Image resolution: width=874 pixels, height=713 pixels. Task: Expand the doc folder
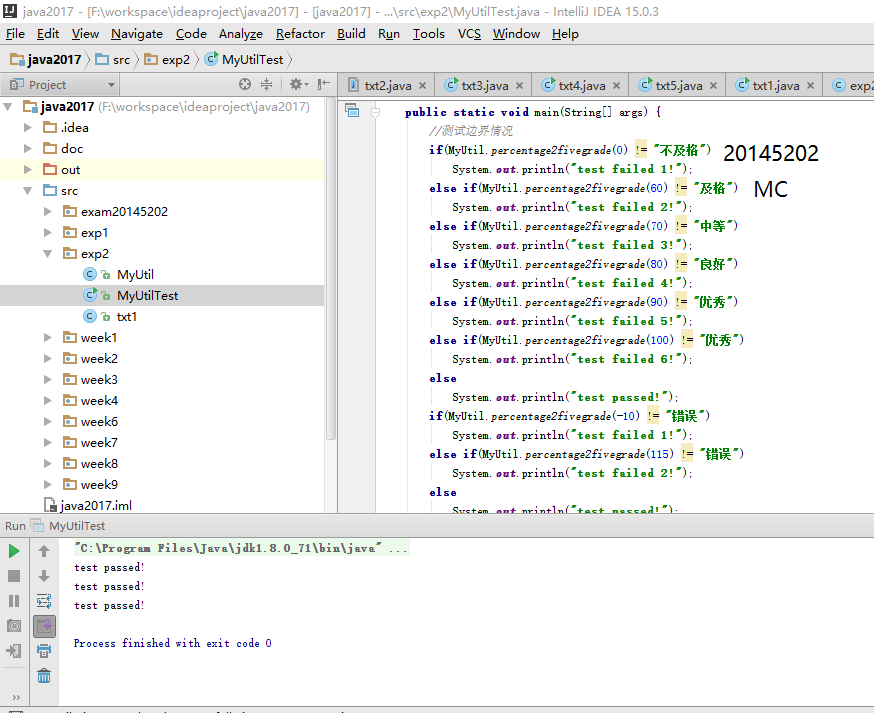pyautogui.click(x=27, y=148)
